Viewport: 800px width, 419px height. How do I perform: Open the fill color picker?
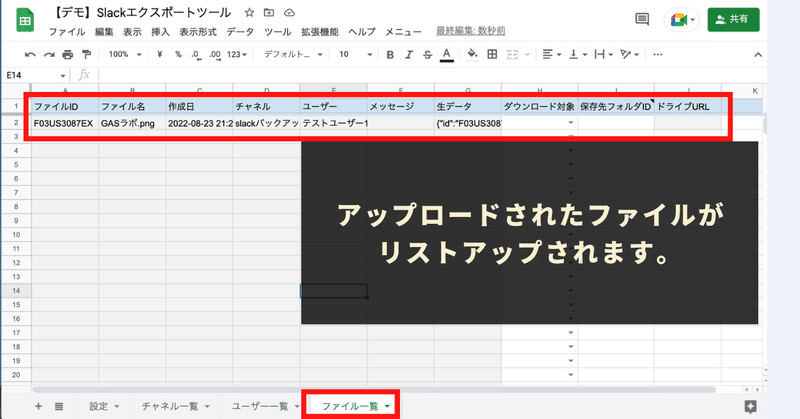(x=472, y=54)
